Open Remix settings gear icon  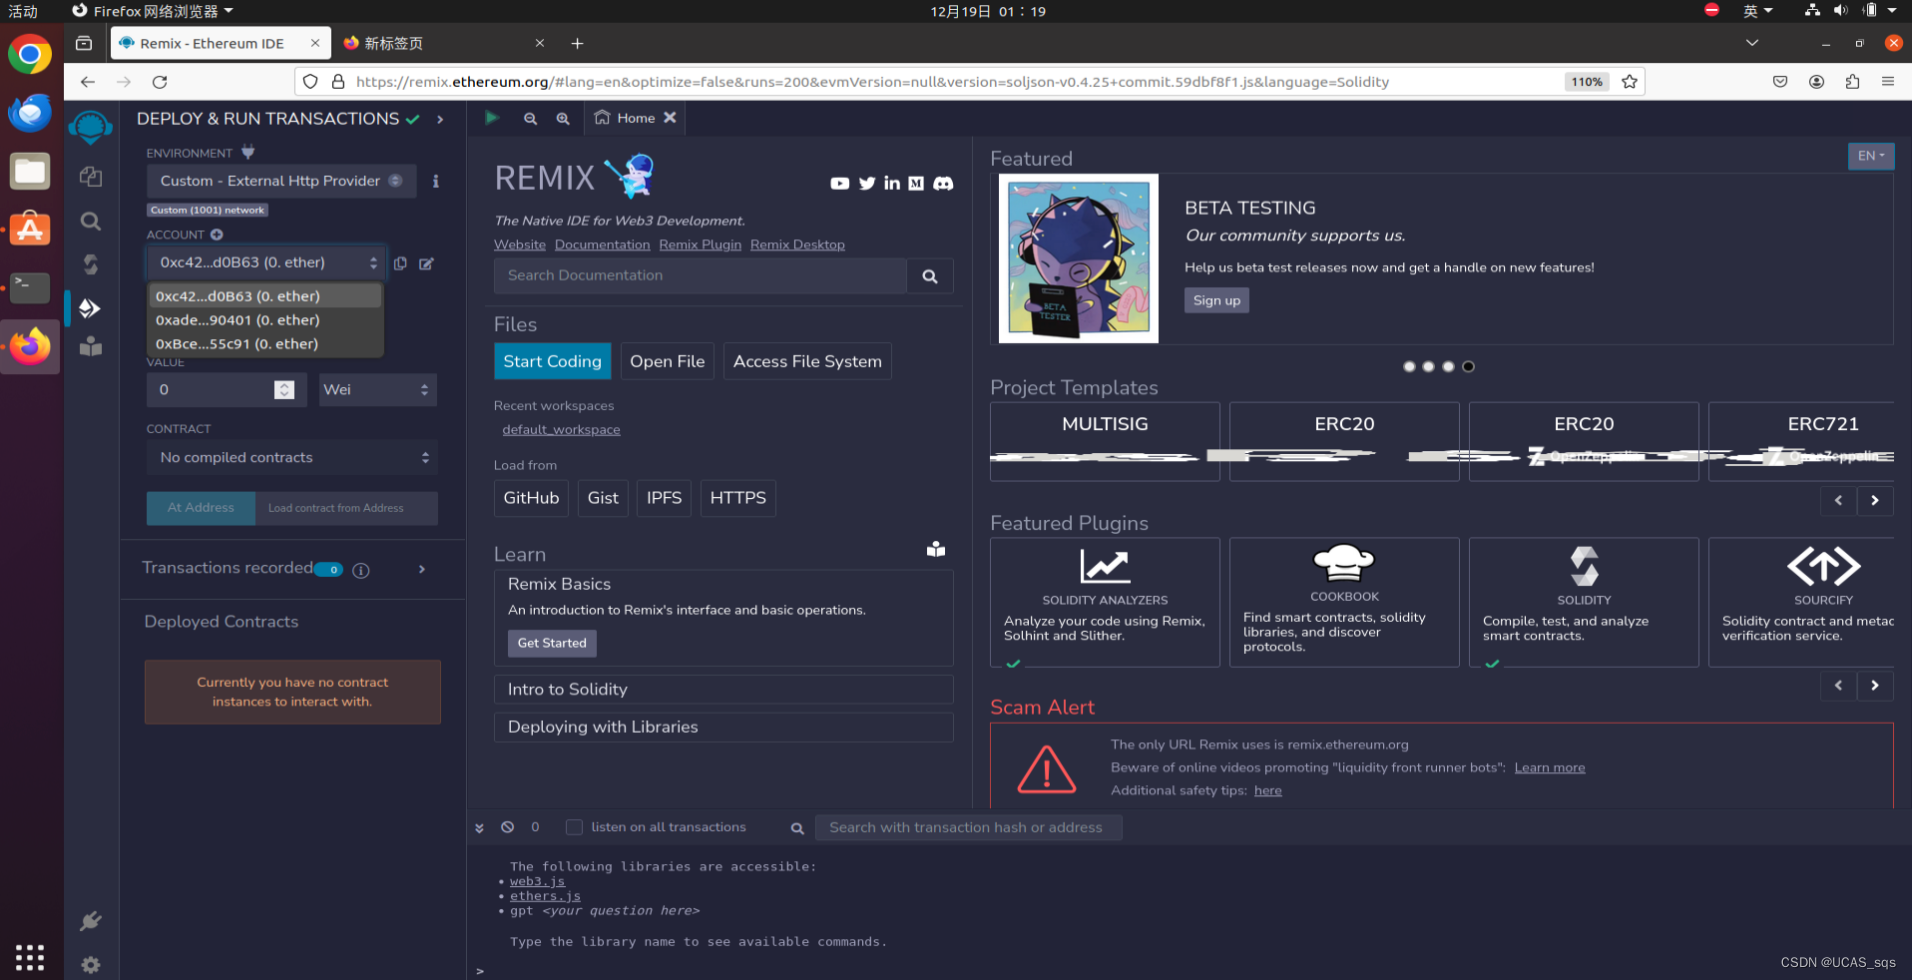pyautogui.click(x=91, y=965)
